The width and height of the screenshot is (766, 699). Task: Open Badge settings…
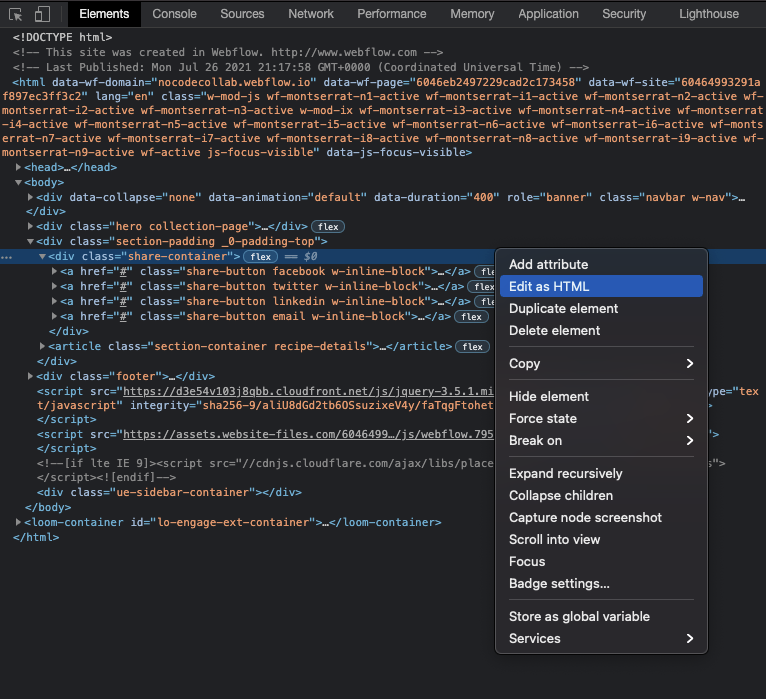tap(601, 583)
